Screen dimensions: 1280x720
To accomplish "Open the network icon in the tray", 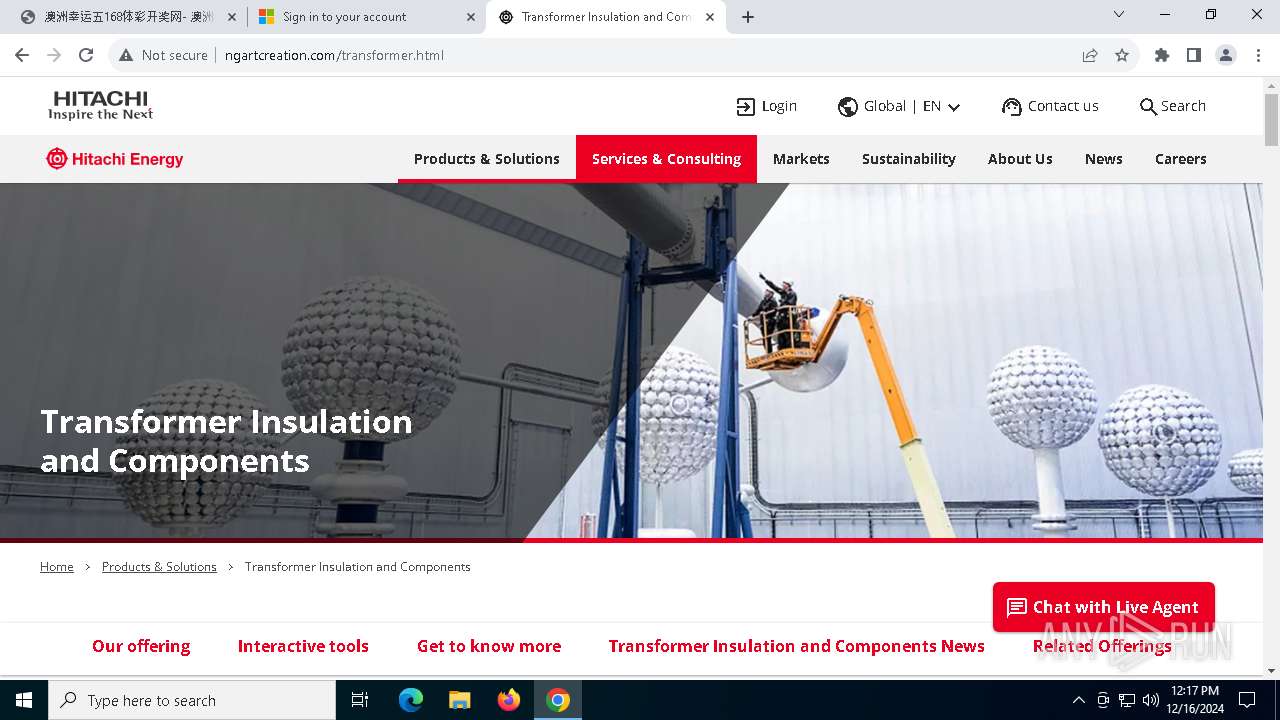I will [1127, 700].
